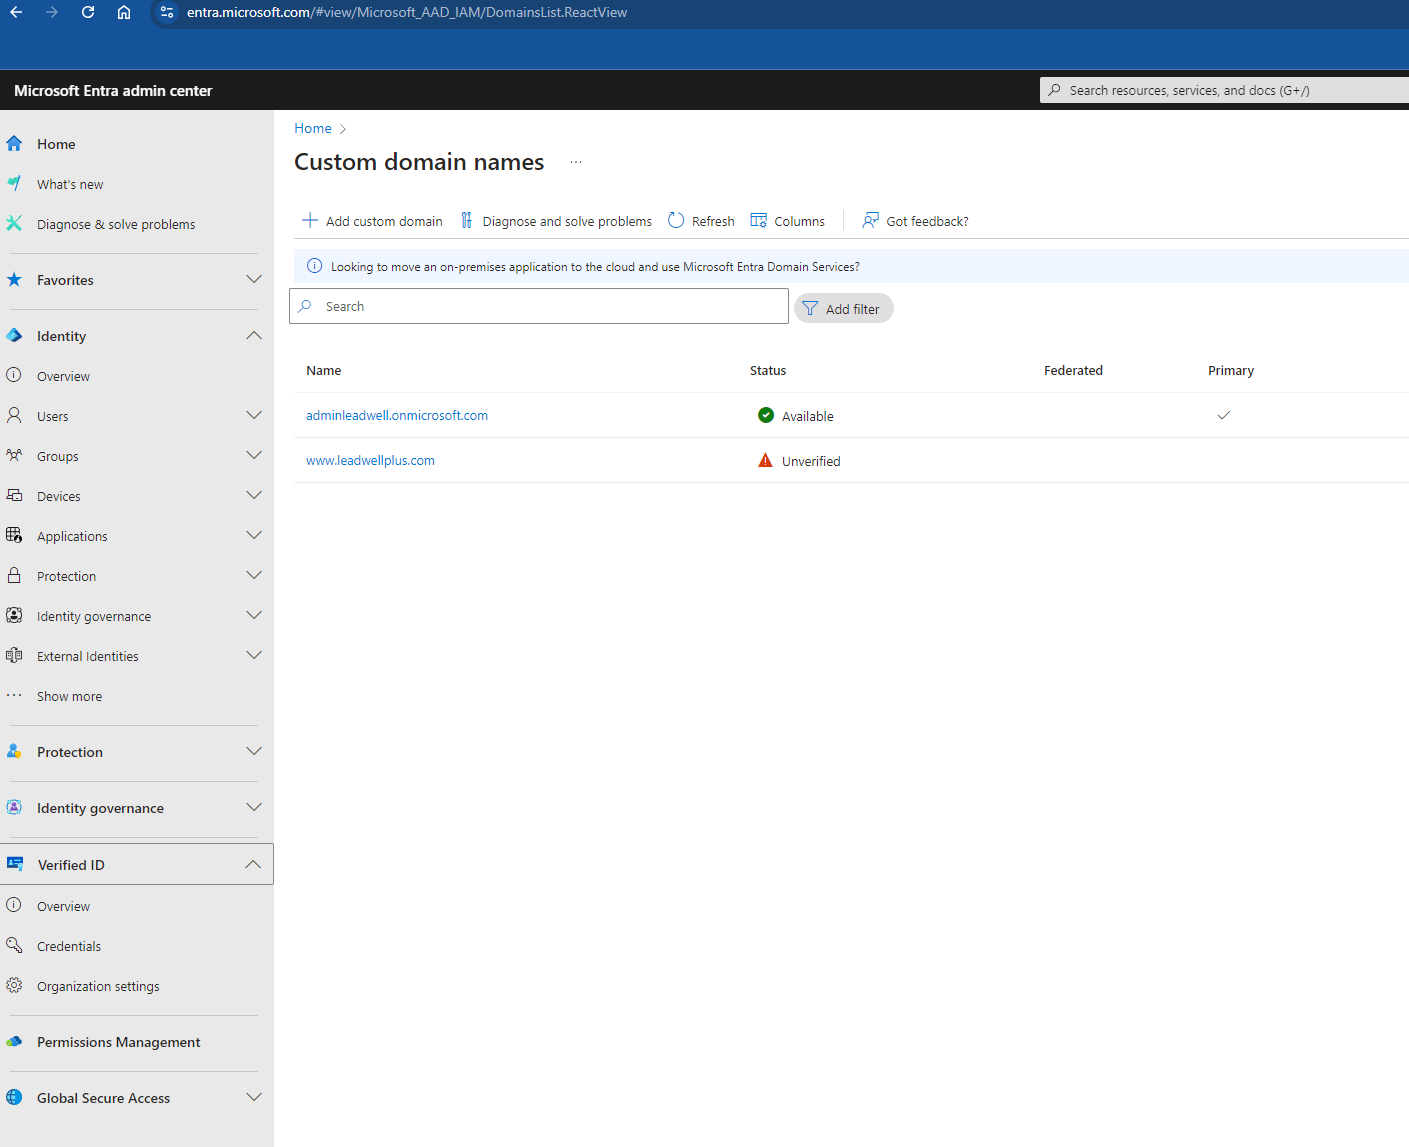Click Got feedback? button
Screen dimensions: 1409x1147
[x=915, y=221]
